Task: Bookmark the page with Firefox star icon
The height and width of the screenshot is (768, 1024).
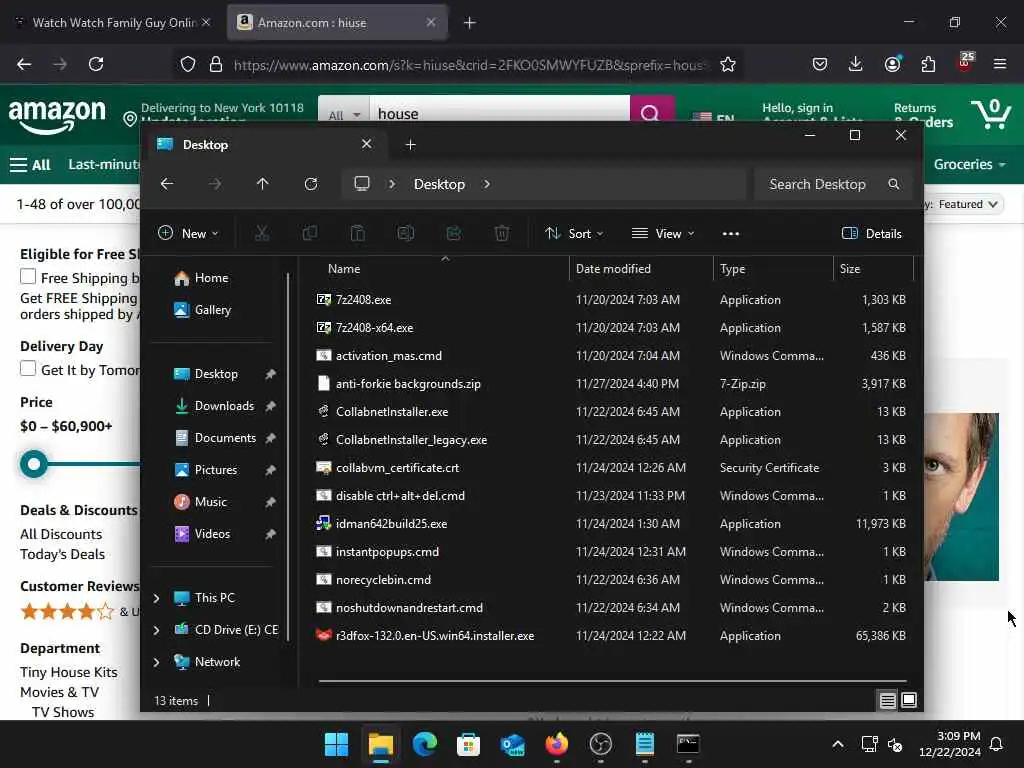Action: (x=728, y=64)
